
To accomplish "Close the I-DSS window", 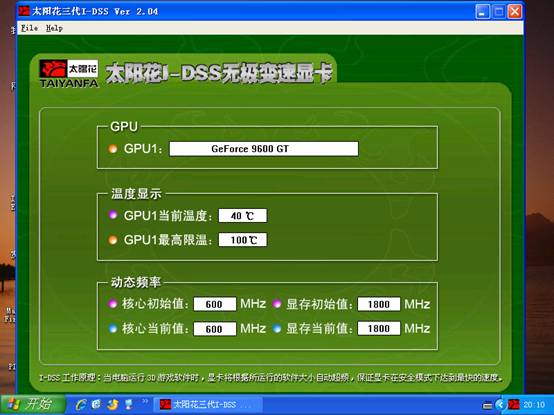I will [x=515, y=12].
